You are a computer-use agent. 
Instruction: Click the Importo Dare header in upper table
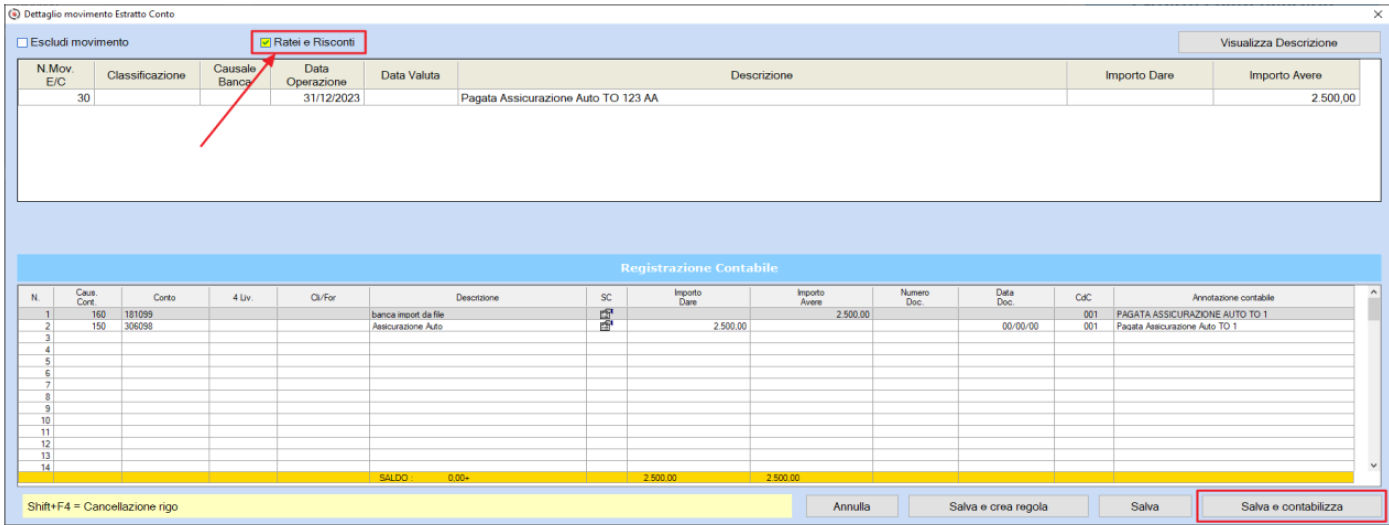point(1140,75)
